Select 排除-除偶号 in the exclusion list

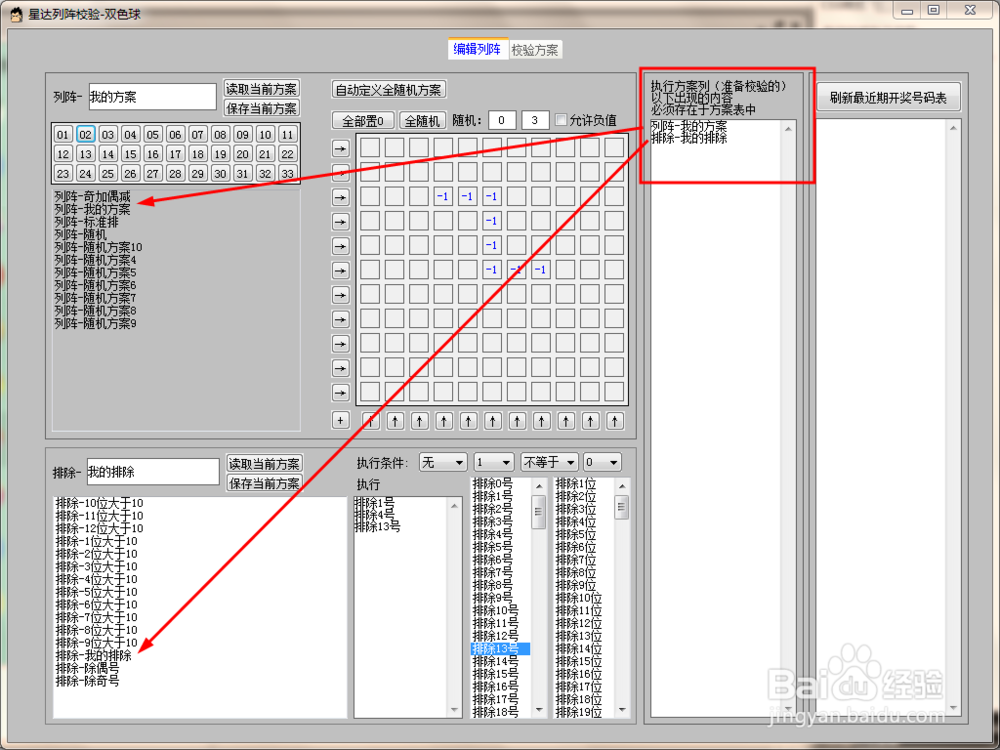[87, 668]
